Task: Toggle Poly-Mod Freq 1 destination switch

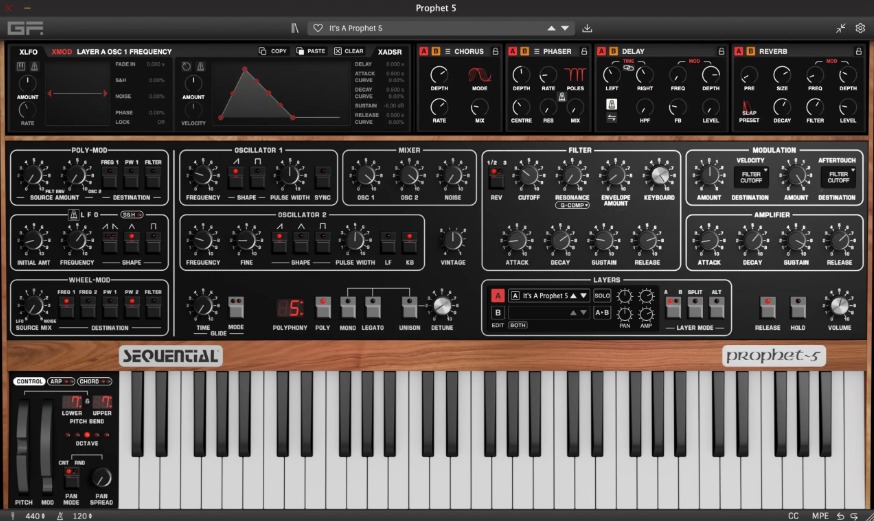Action: [109, 177]
